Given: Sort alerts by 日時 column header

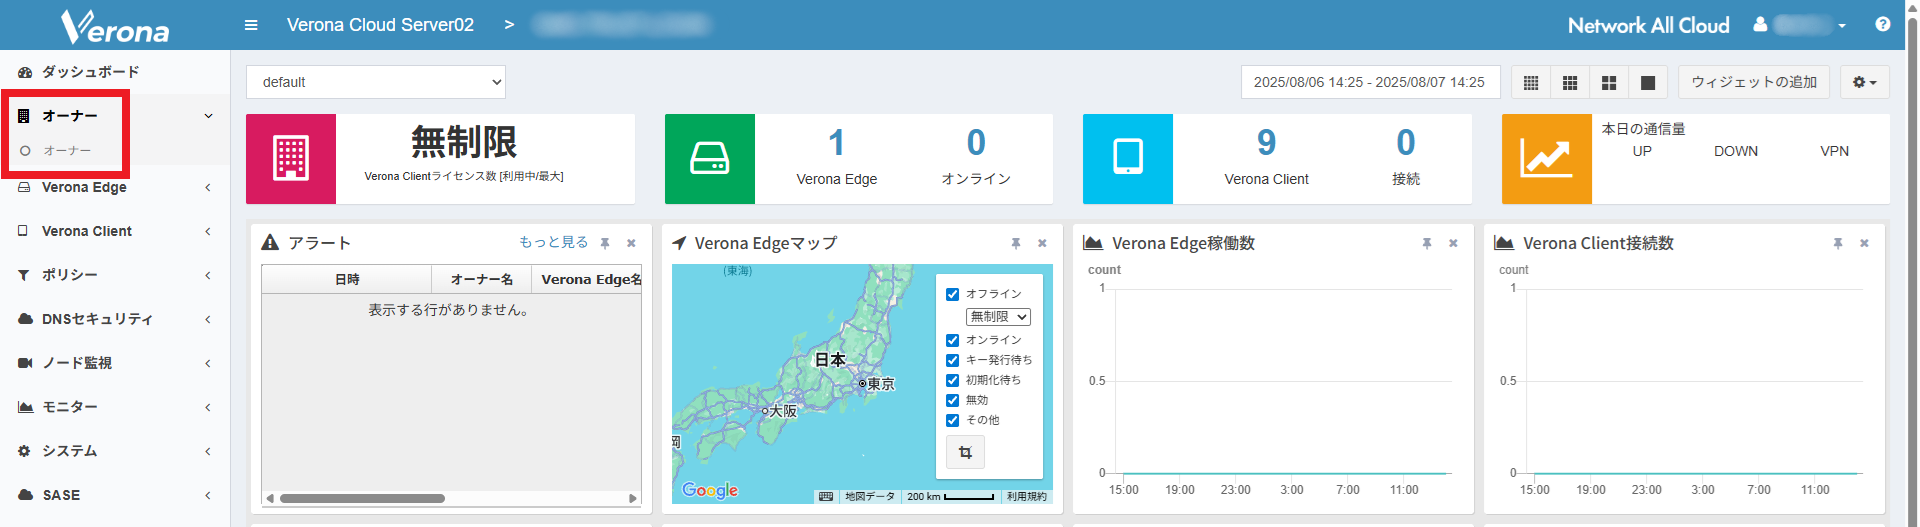Looking at the screenshot, I should 347,279.
